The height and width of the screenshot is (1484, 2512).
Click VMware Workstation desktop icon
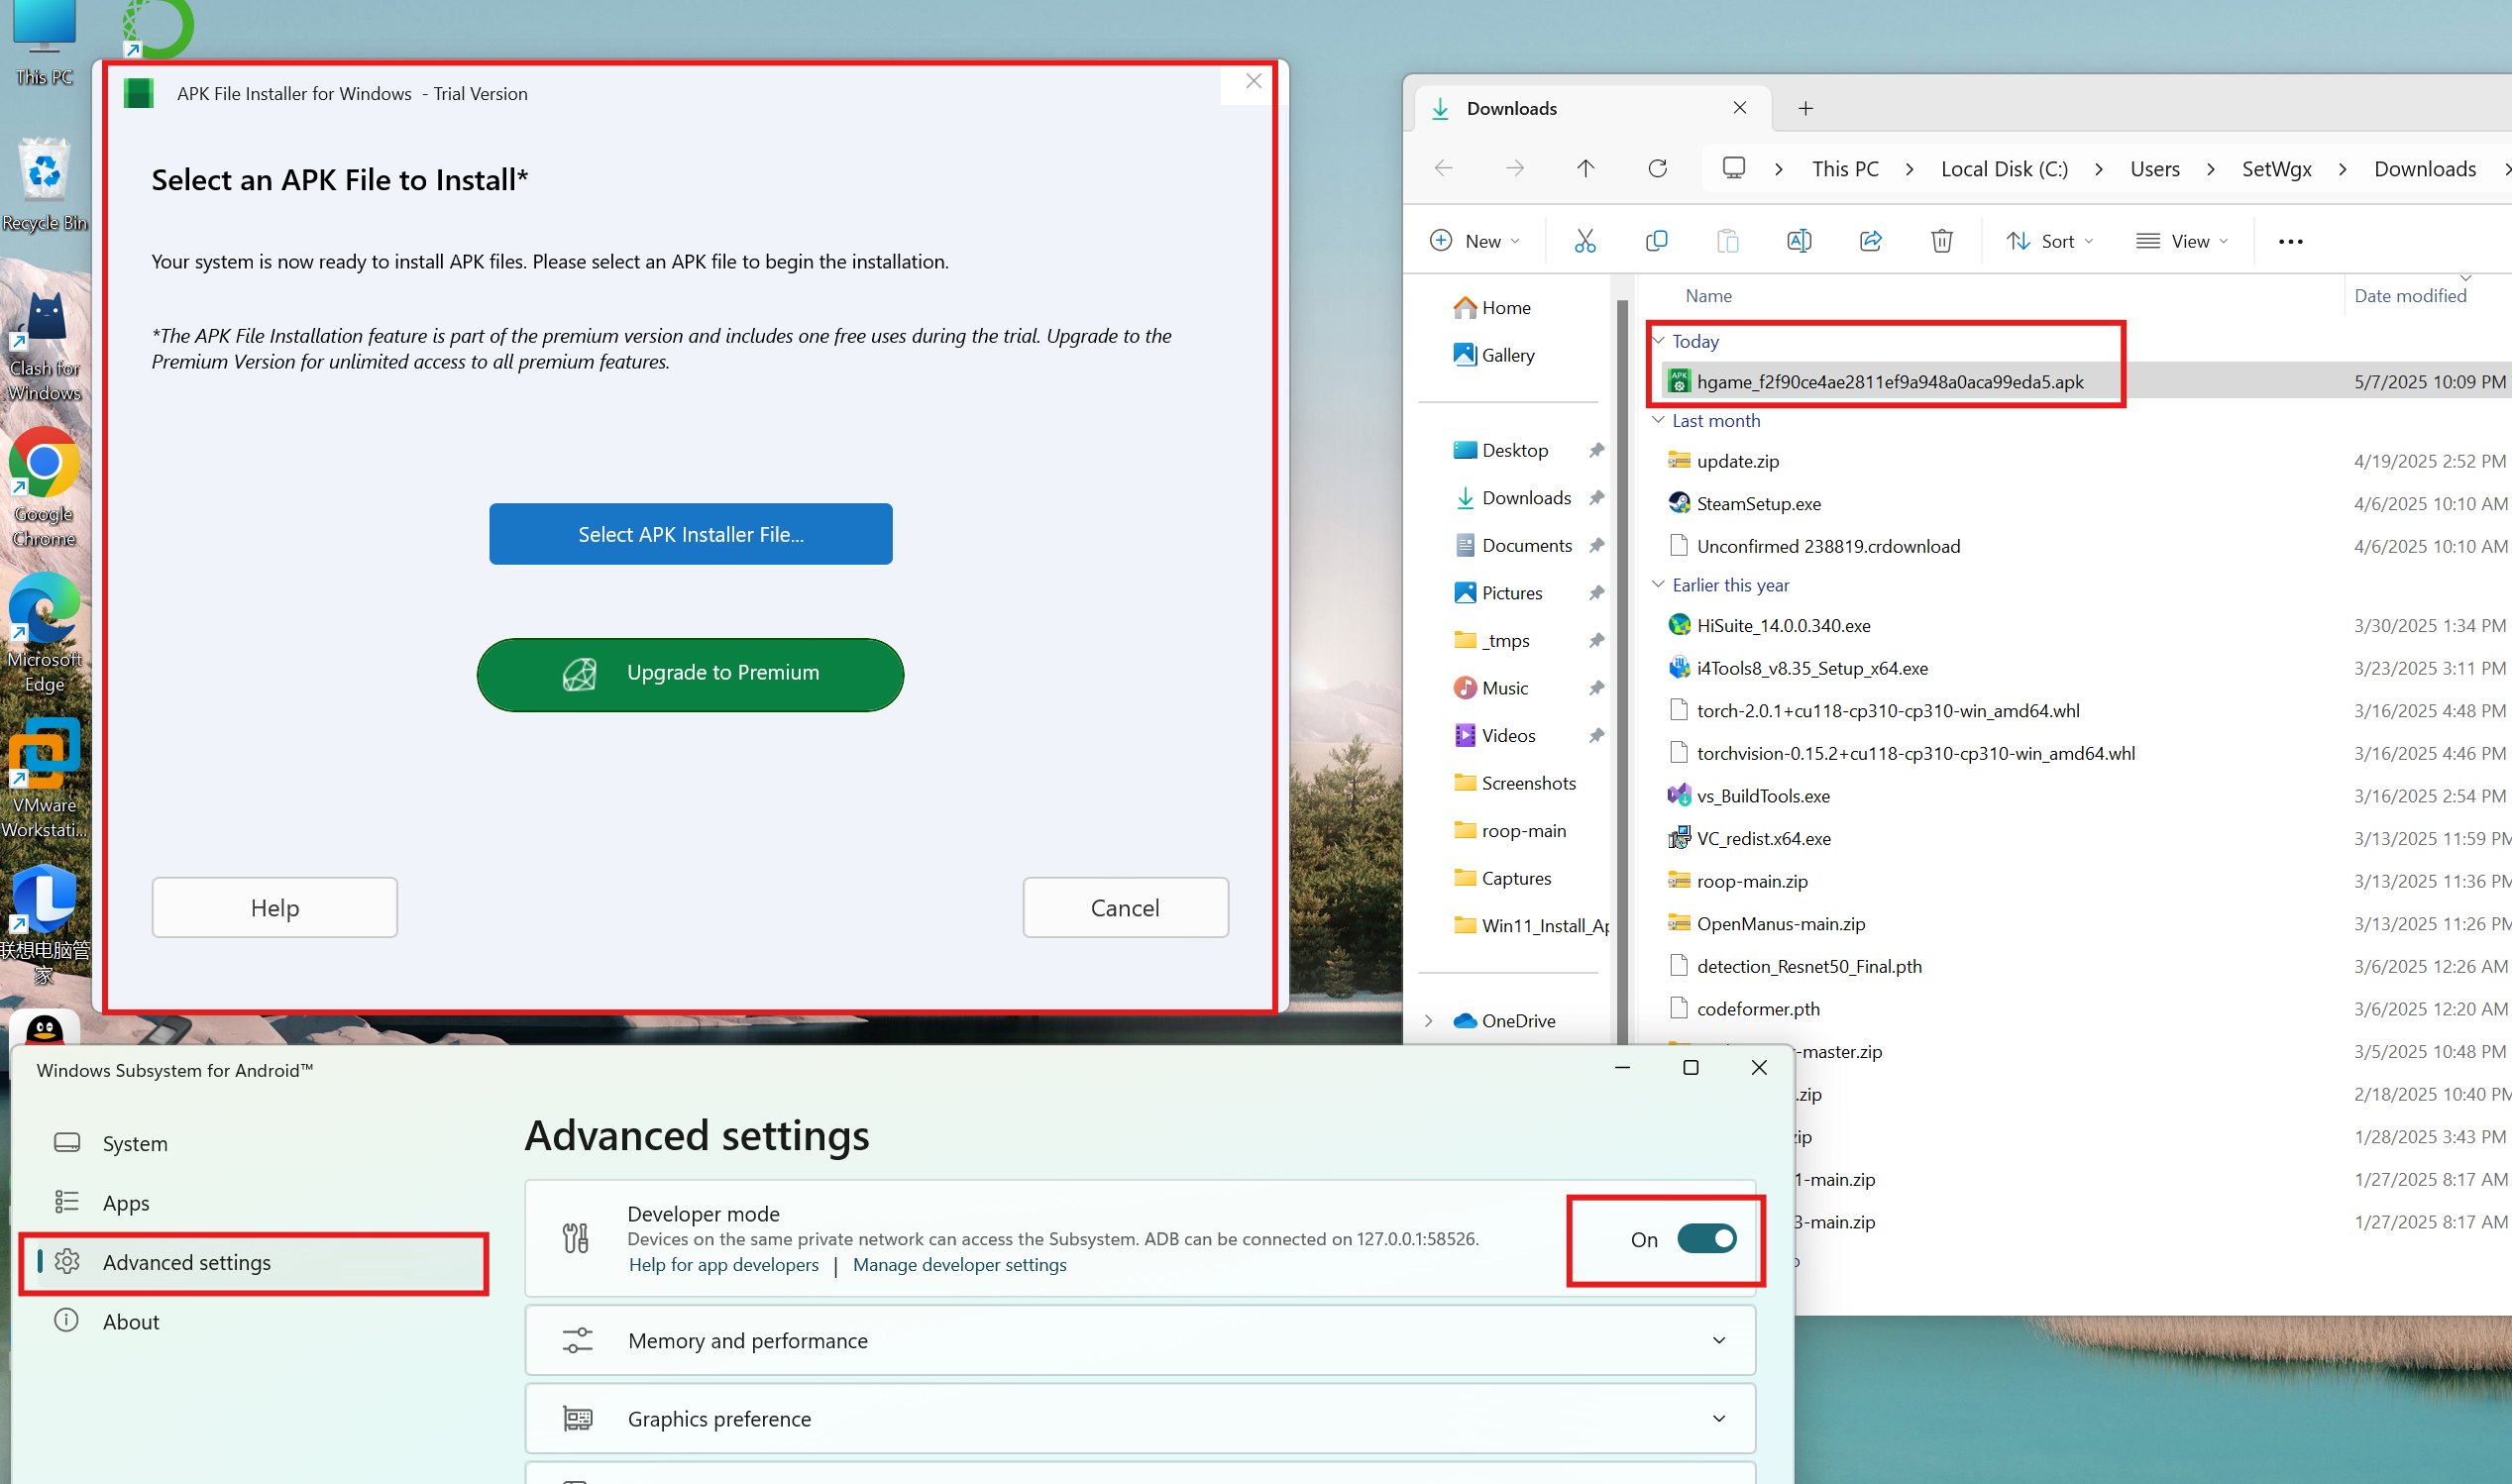click(44, 778)
